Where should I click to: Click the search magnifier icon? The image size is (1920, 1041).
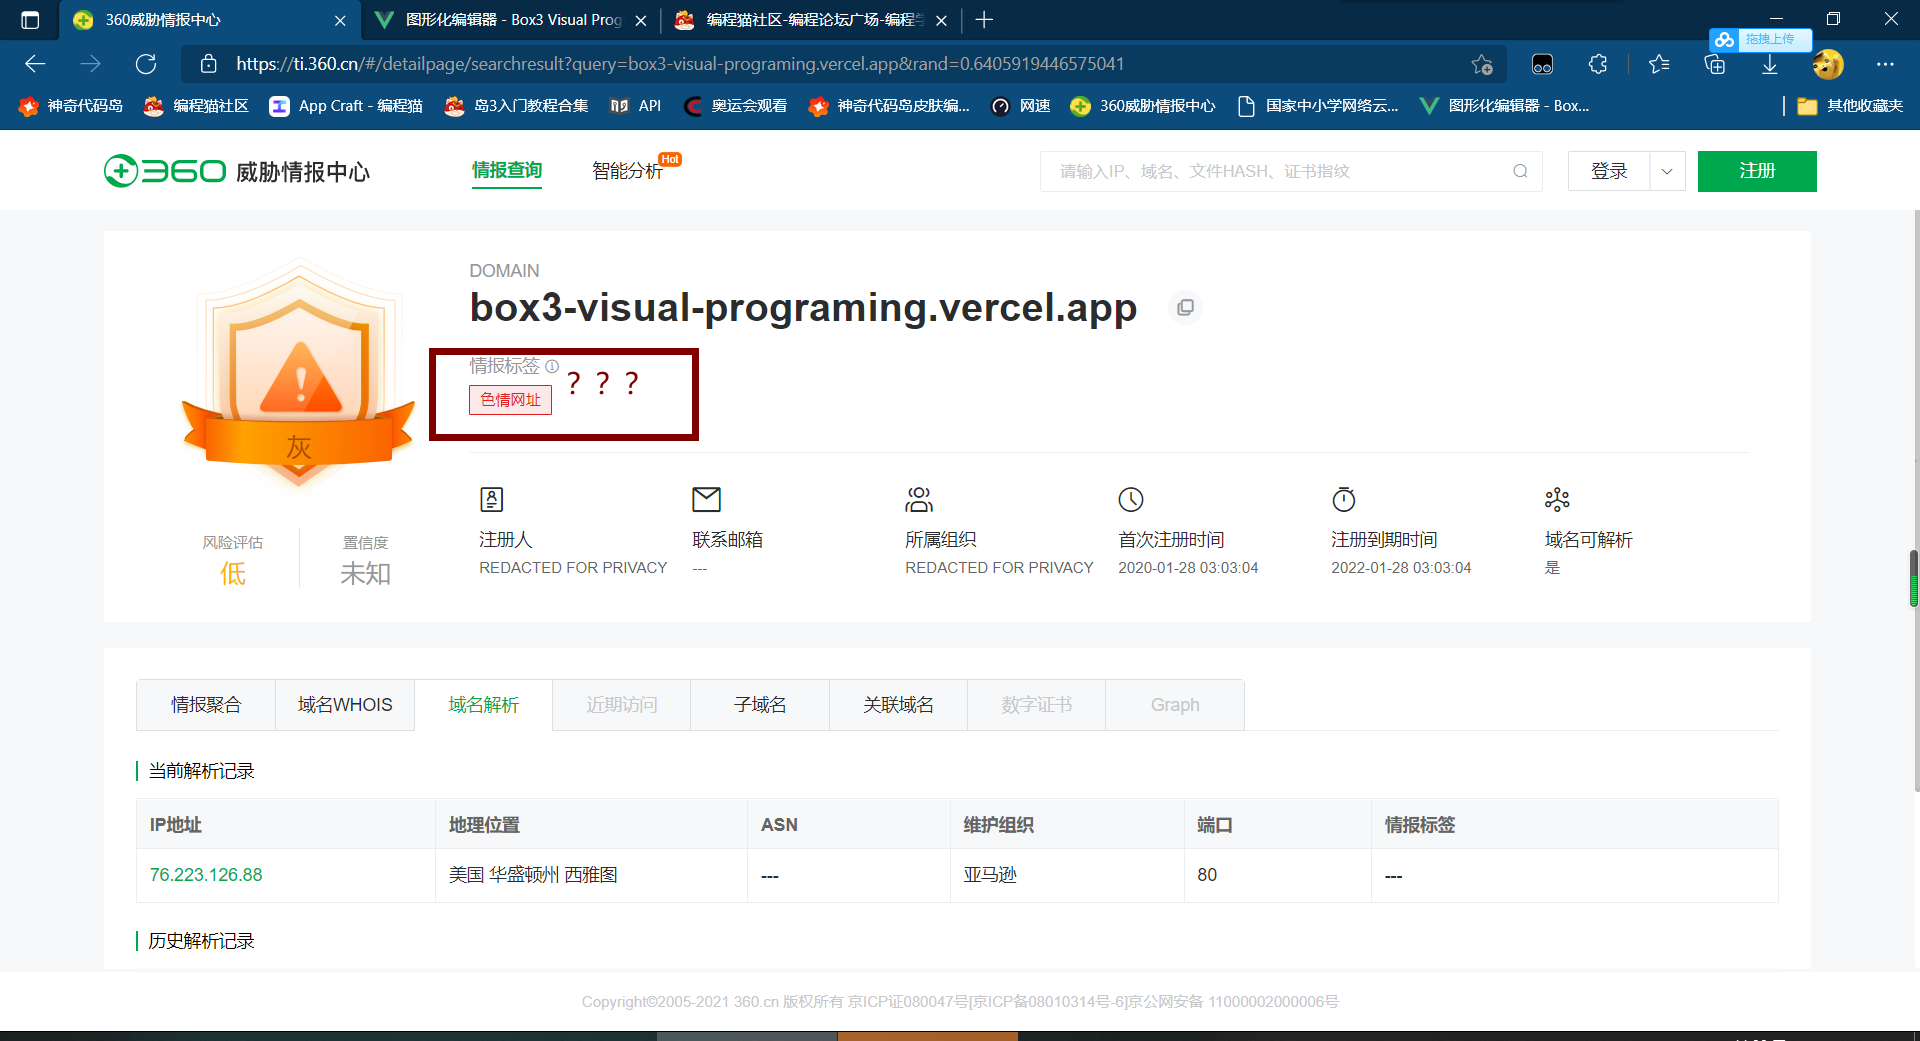[1520, 171]
